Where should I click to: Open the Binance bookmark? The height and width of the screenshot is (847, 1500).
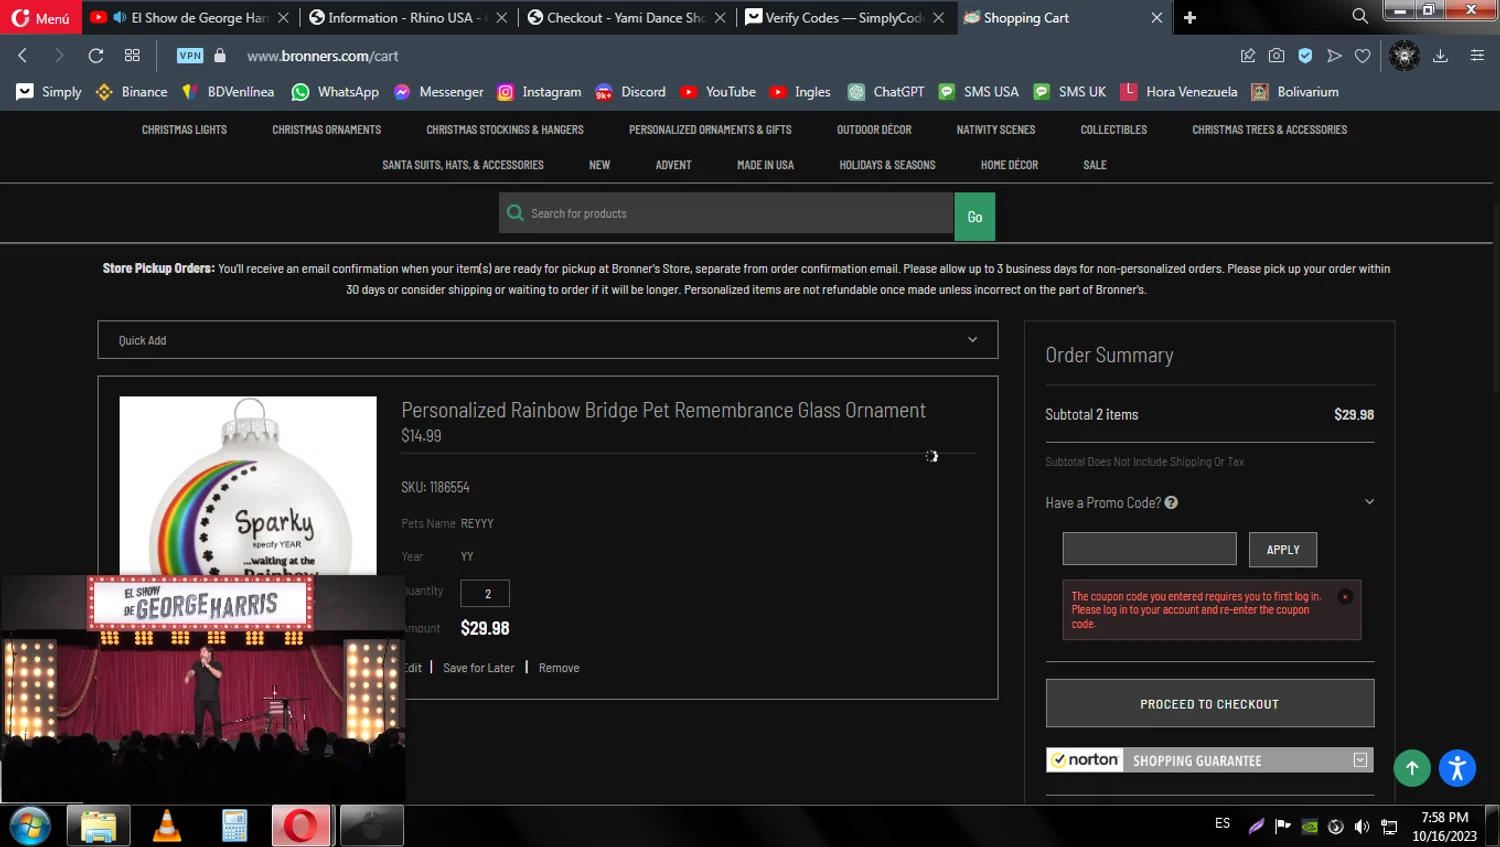tap(131, 92)
